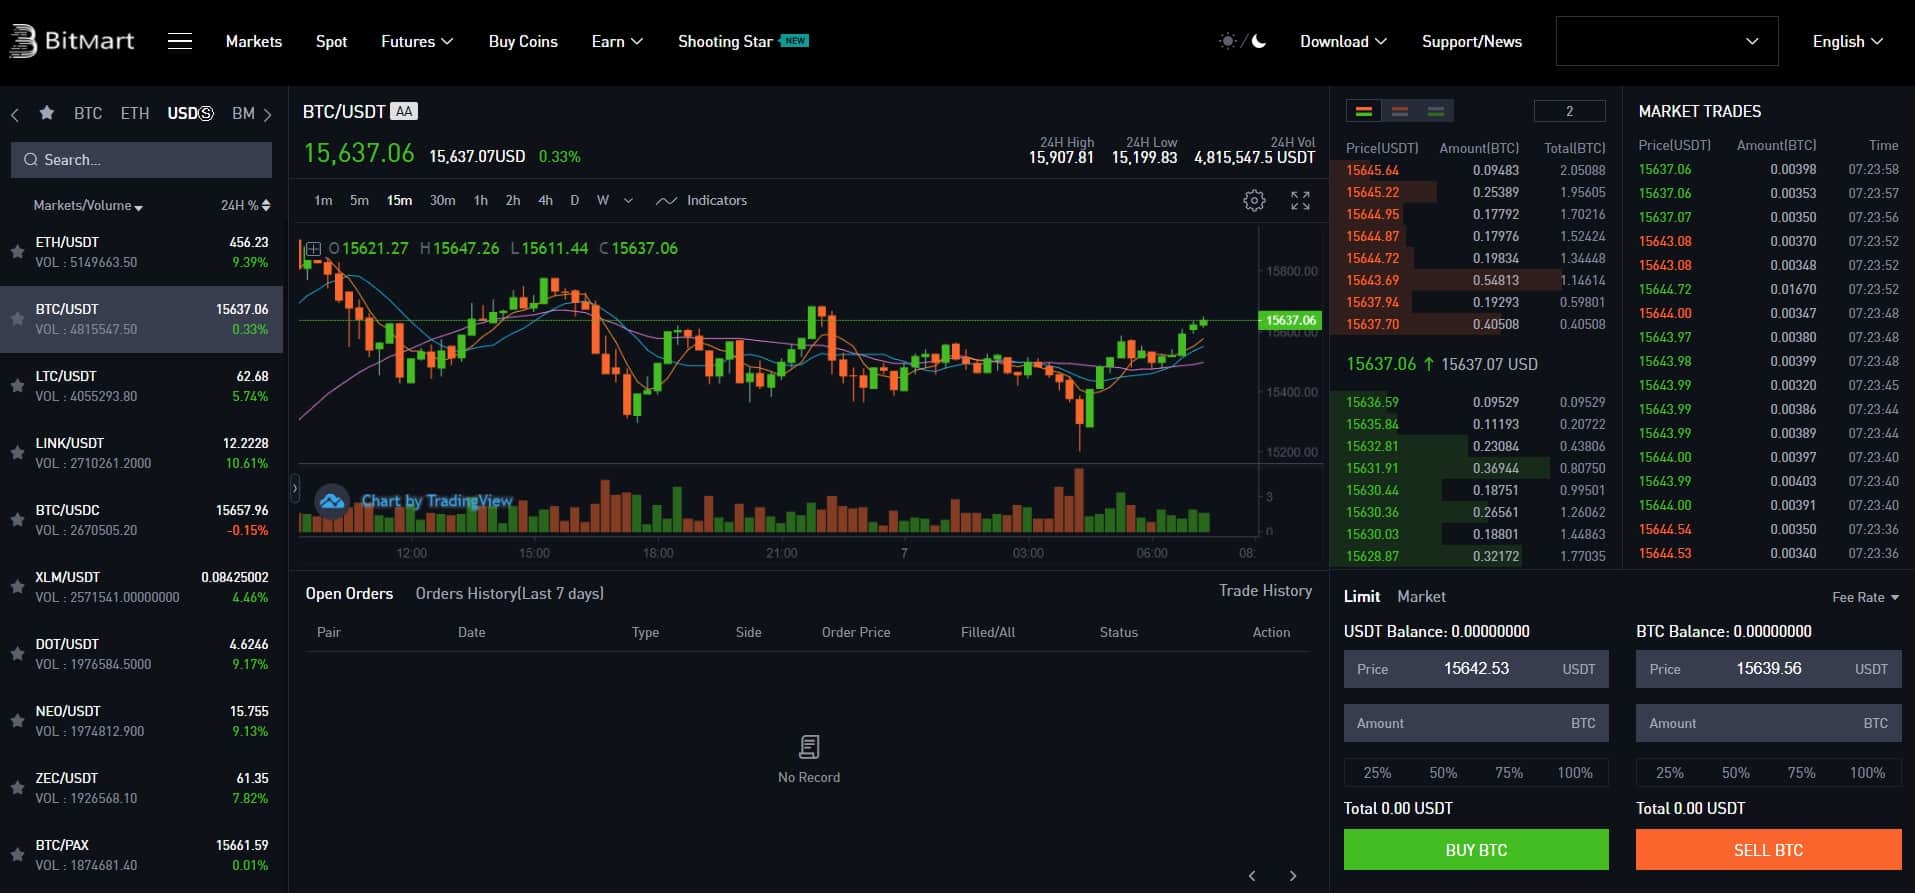Favorite the BTC/PAX pair star
The height and width of the screenshot is (893, 1915).
click(17, 855)
